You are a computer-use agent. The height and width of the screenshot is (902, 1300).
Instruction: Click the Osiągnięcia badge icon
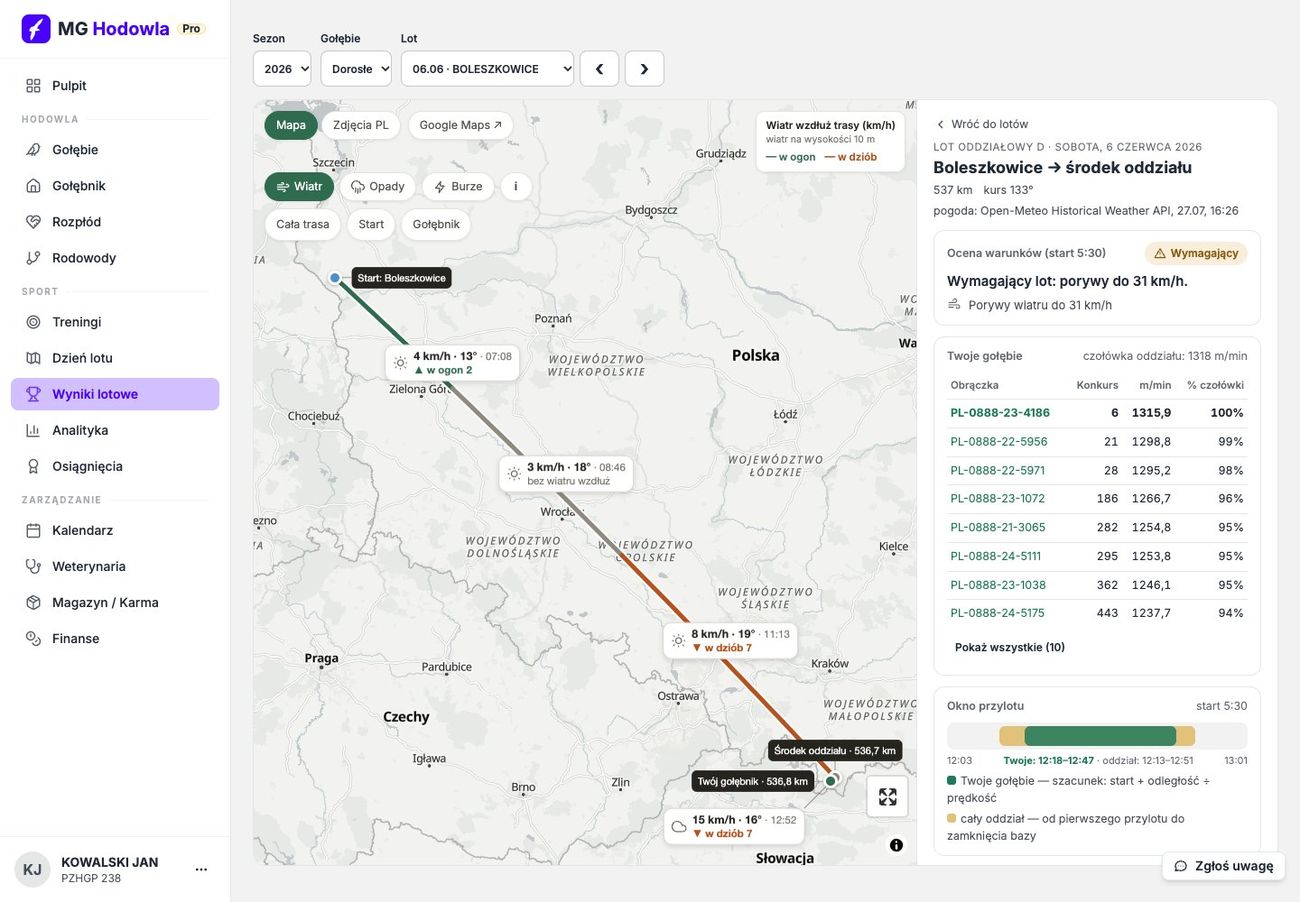pos(34,466)
